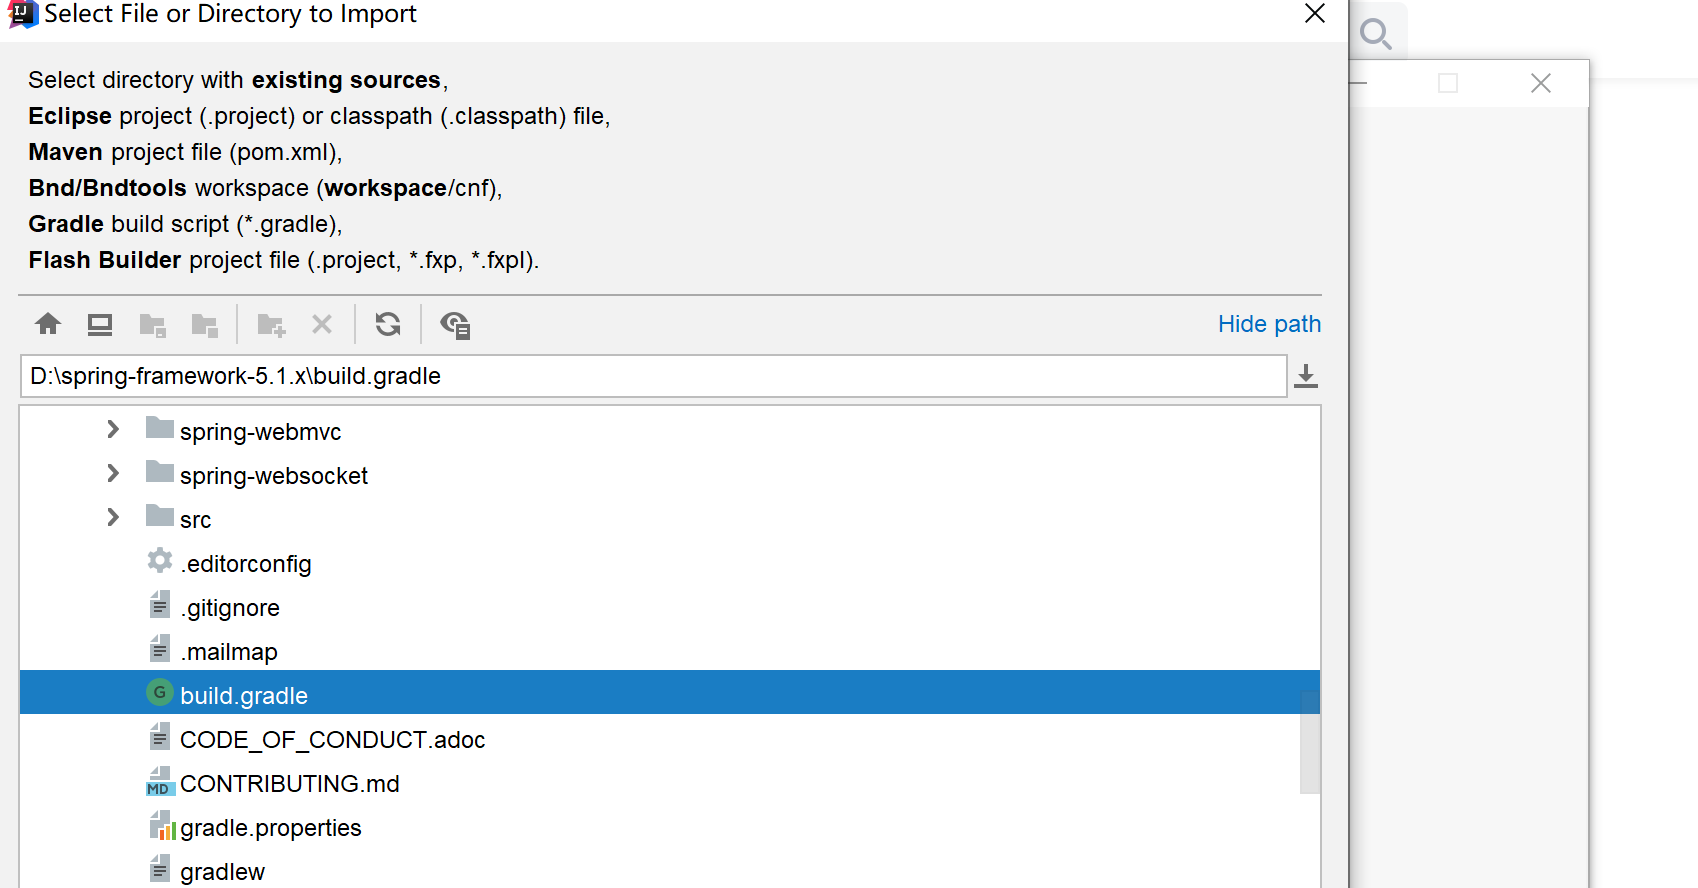Viewport: 1698px width, 888px height.
Task: Jump to the Desktop directory
Action: coord(100,324)
